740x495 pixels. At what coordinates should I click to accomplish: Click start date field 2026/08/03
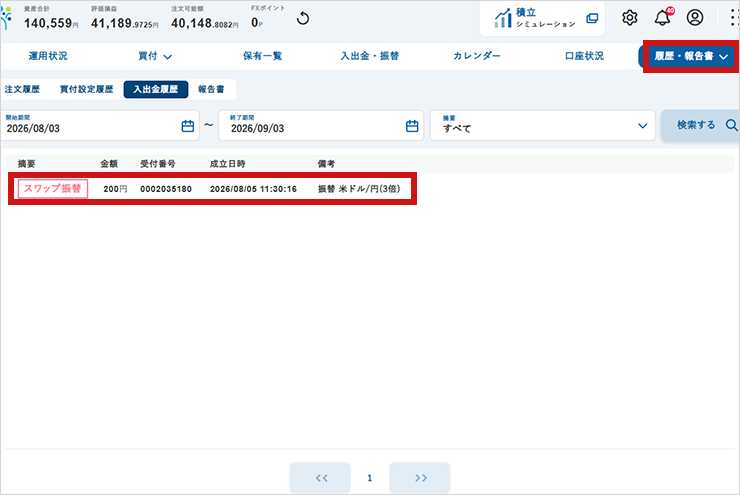[100, 125]
